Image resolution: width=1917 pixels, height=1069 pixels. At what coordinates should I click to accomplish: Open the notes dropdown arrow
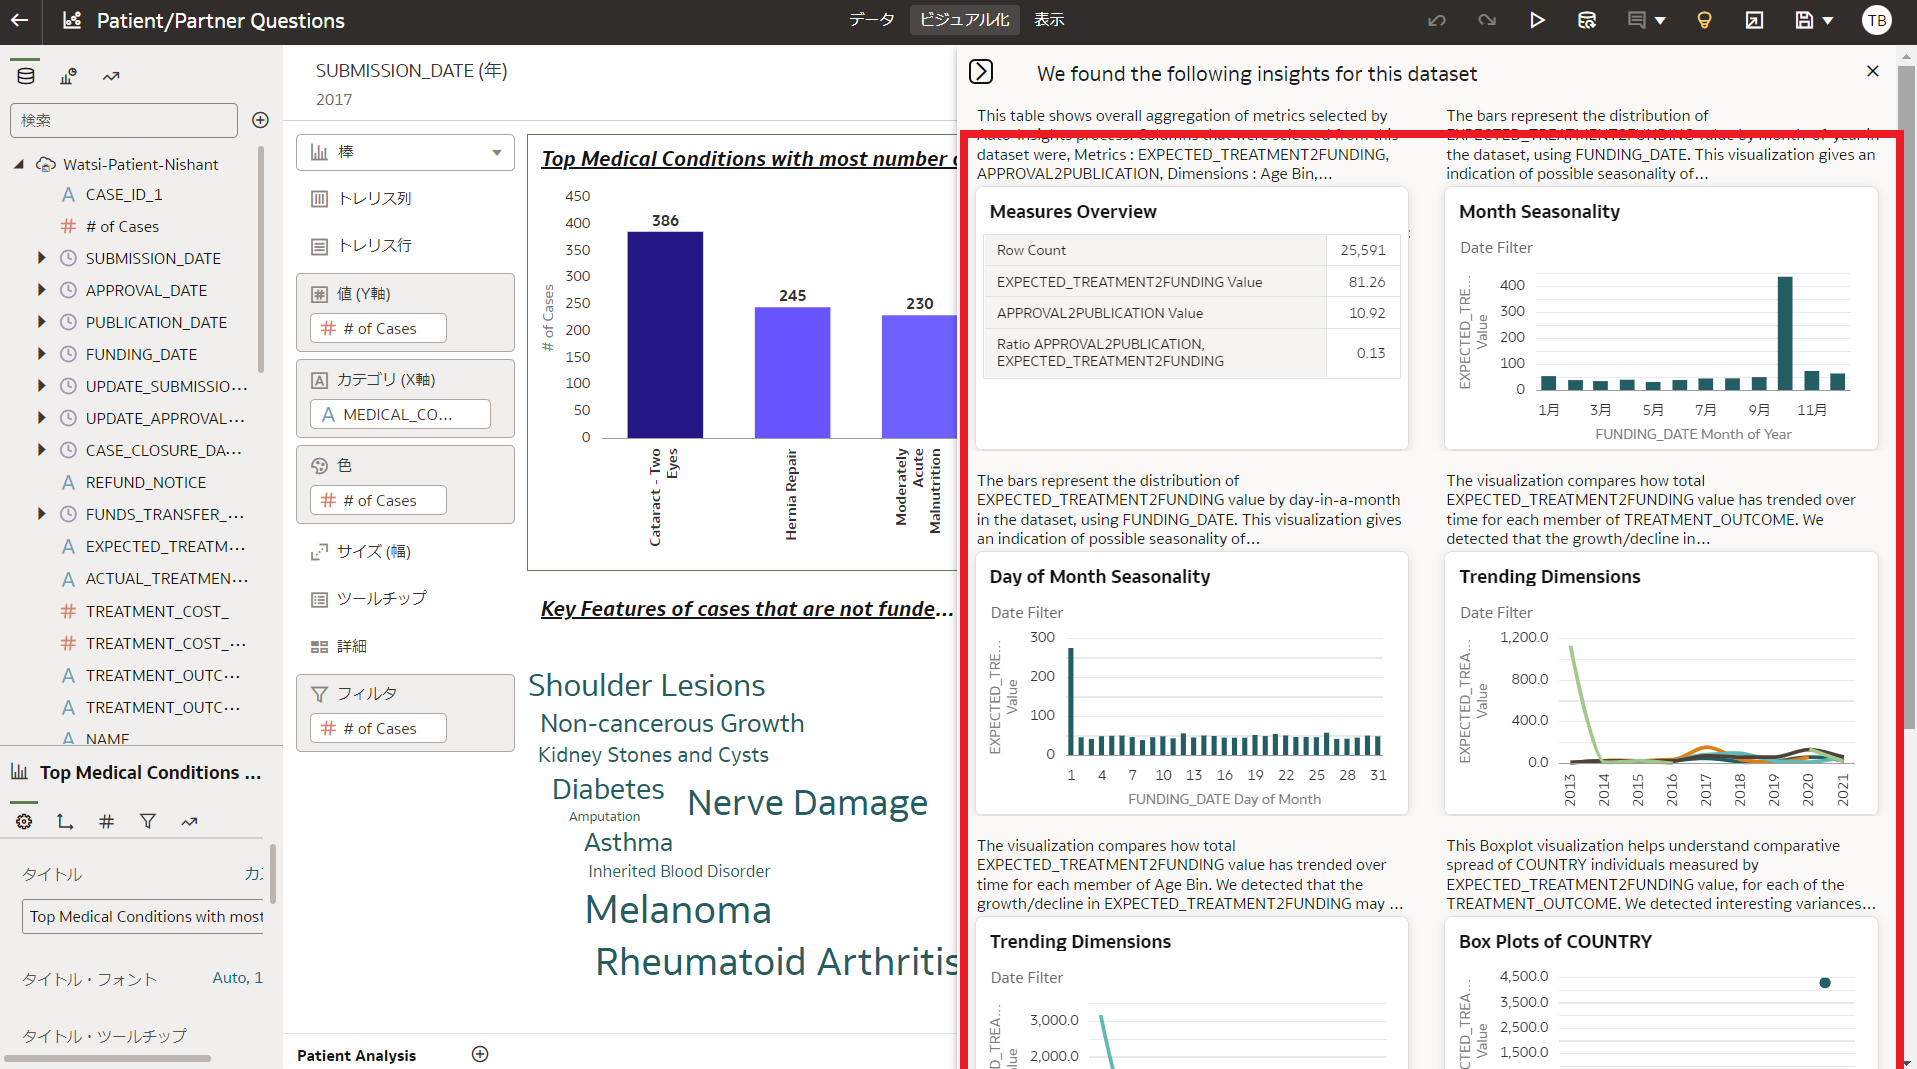(1660, 21)
